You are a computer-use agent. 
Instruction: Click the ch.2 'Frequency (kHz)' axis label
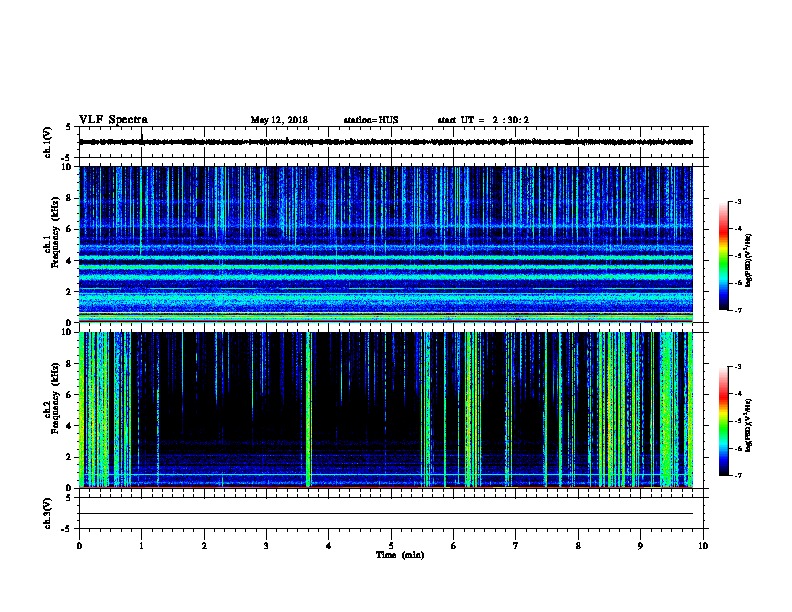(x=55, y=398)
